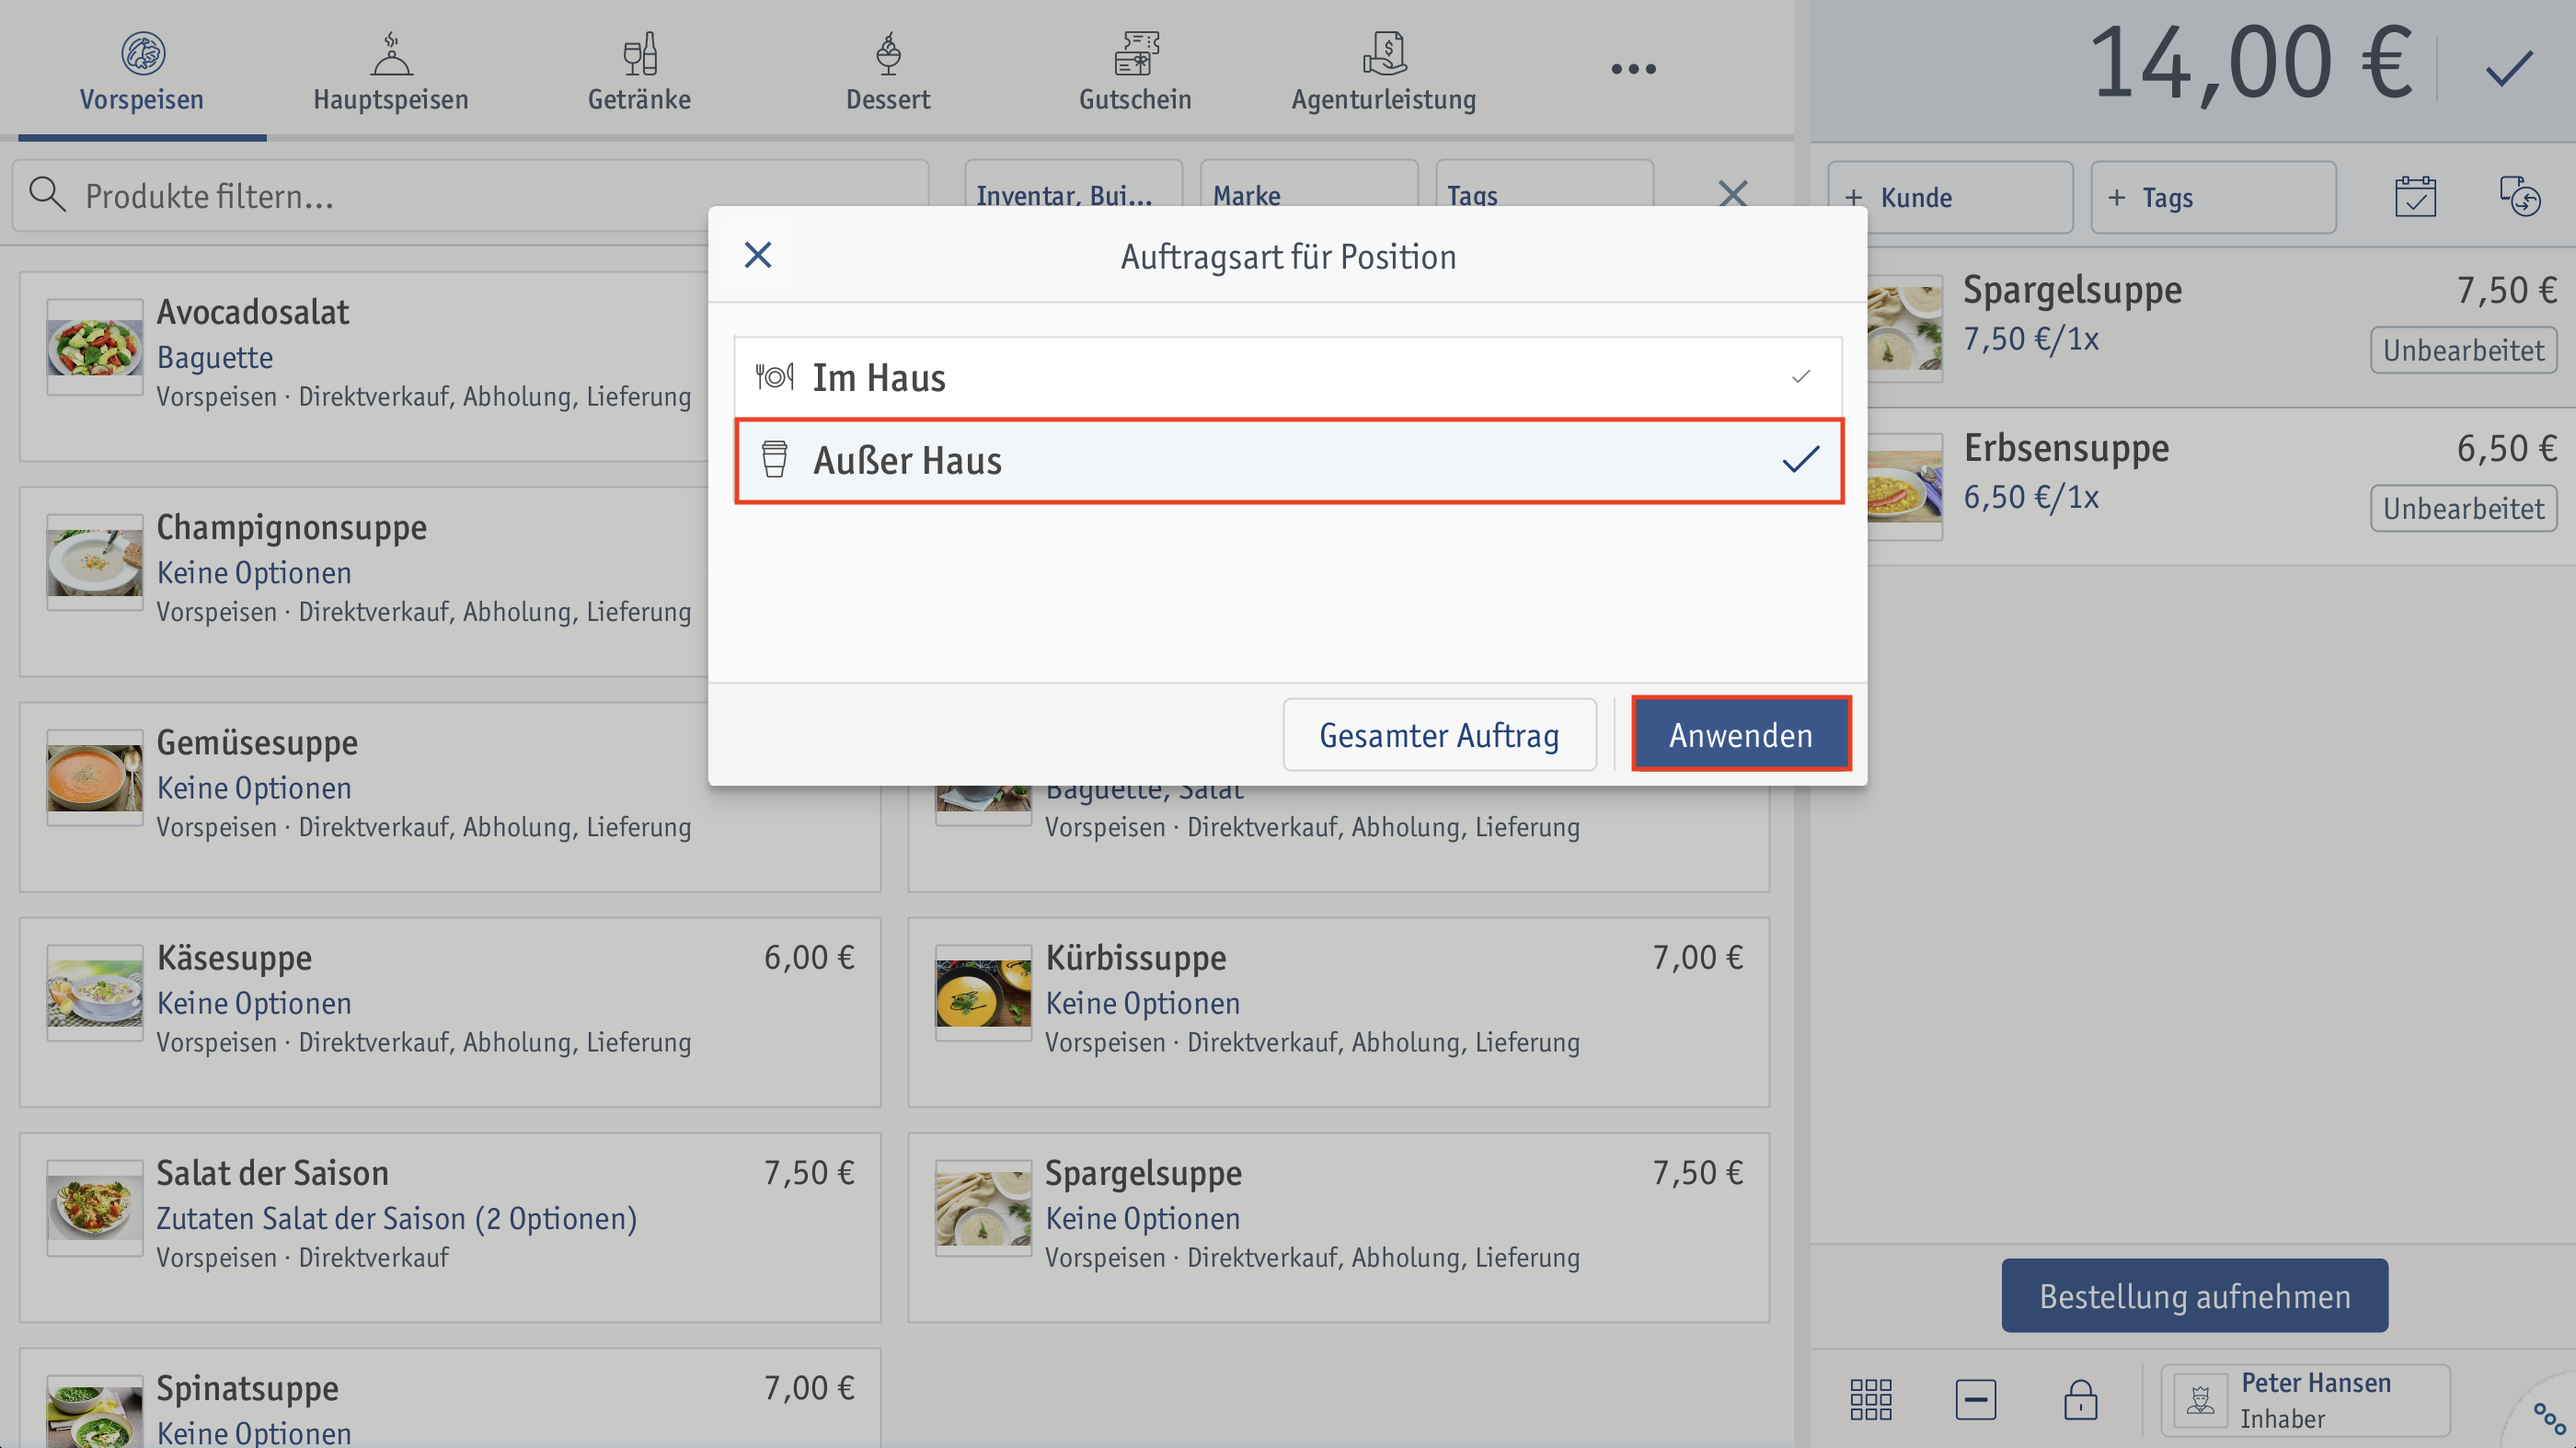This screenshot has width=2576, height=1448.
Task: Click the minus square icon
Action: tap(1975, 1399)
